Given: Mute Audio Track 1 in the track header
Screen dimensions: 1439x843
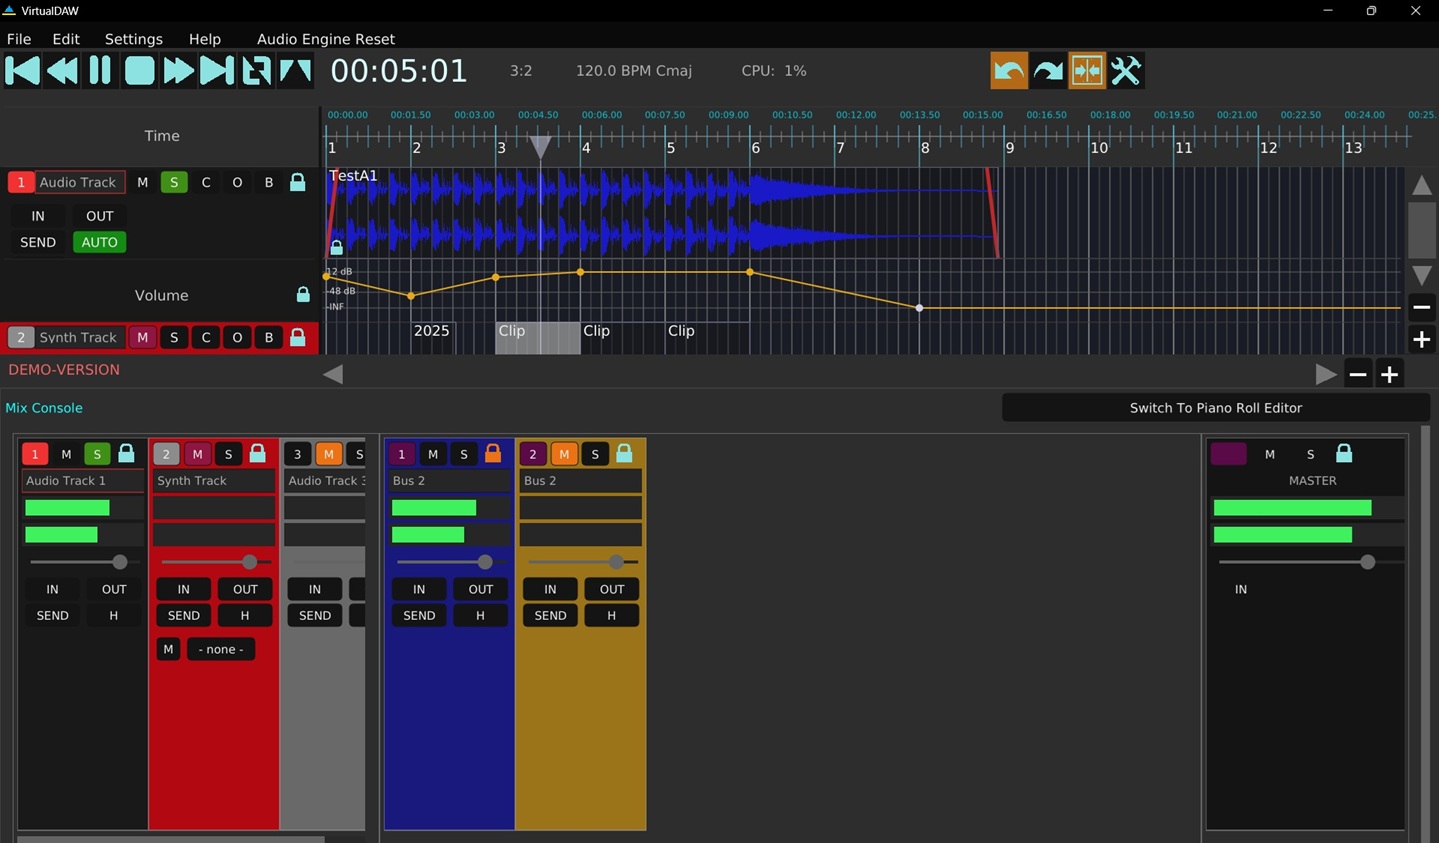Looking at the screenshot, I should (x=142, y=182).
